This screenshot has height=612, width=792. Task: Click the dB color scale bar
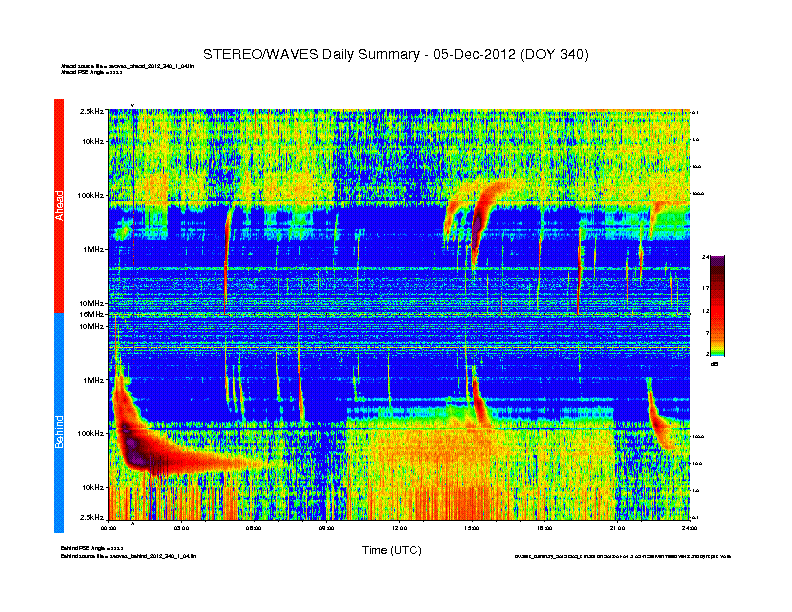(x=717, y=306)
